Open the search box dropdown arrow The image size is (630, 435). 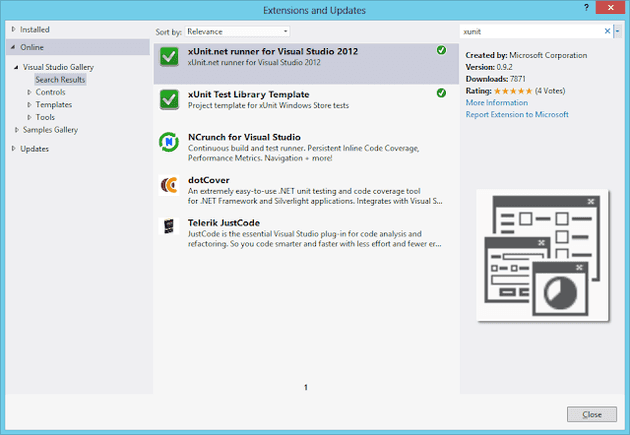pos(618,31)
